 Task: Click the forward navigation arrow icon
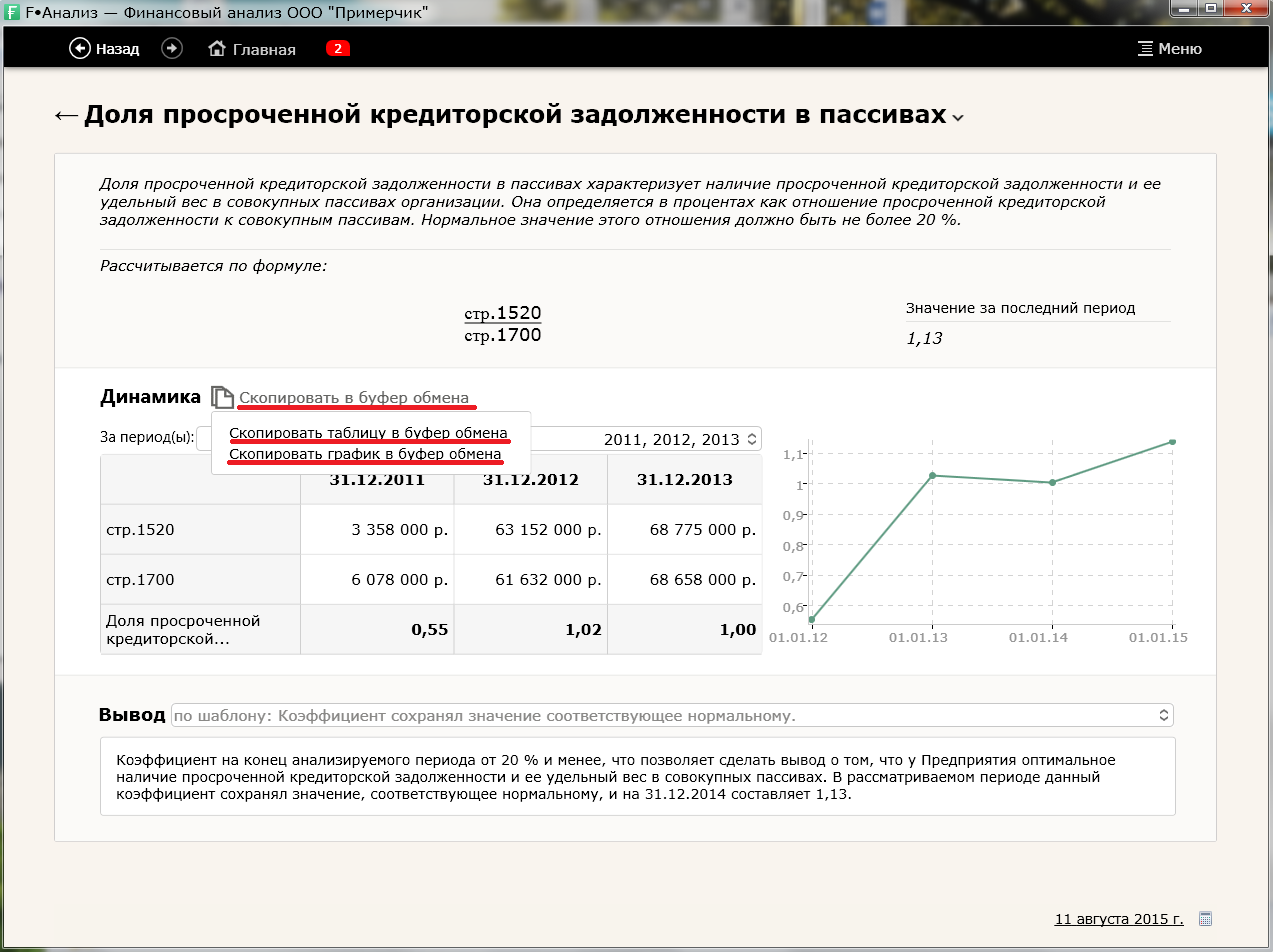[x=172, y=49]
